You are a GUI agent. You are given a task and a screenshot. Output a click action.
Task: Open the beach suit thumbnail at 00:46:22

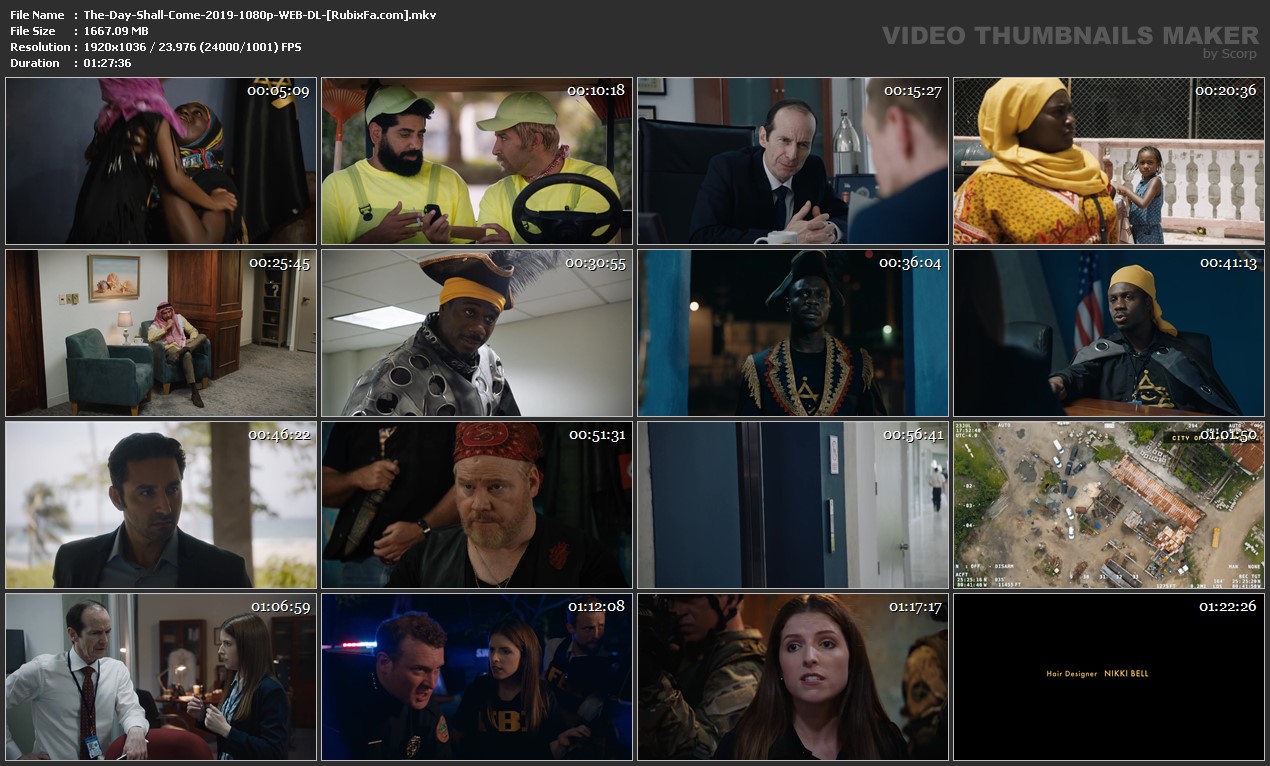(x=161, y=505)
